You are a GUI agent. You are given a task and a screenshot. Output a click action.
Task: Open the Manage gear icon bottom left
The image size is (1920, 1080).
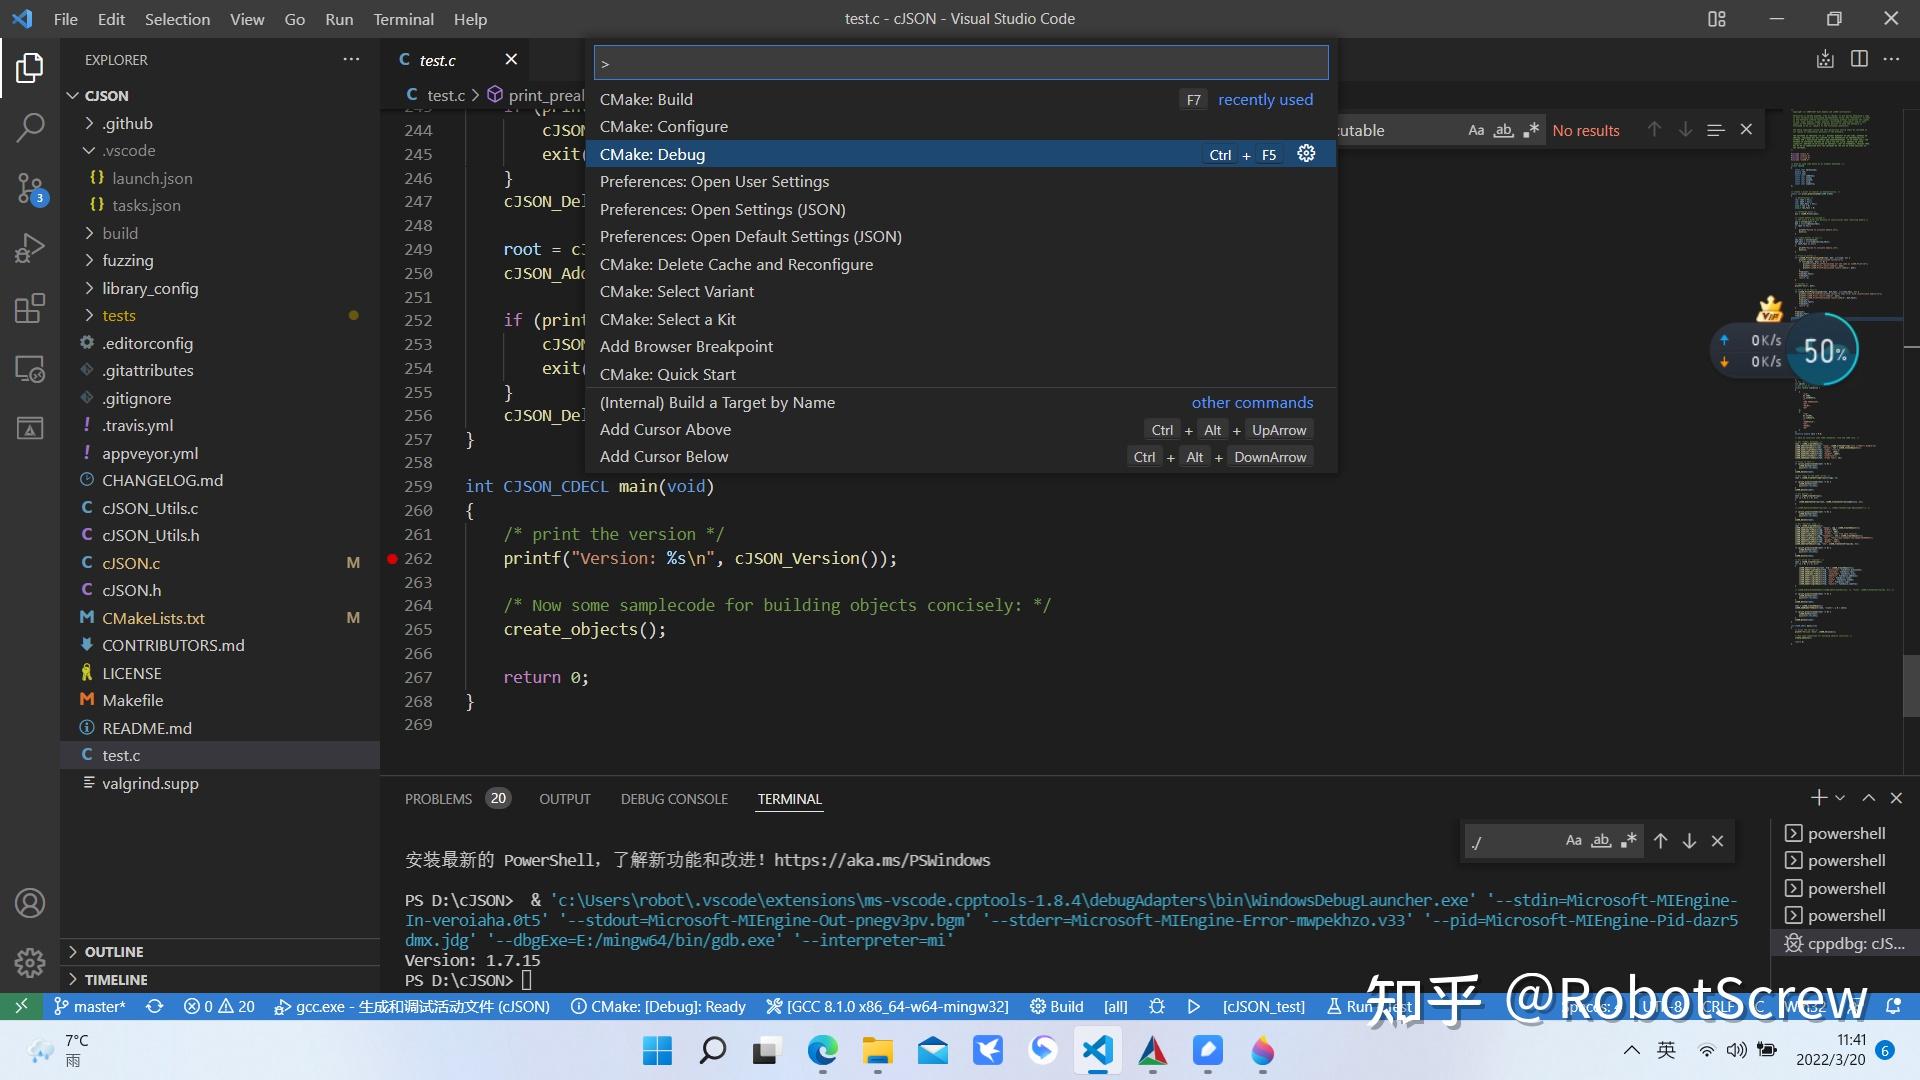coord(29,962)
